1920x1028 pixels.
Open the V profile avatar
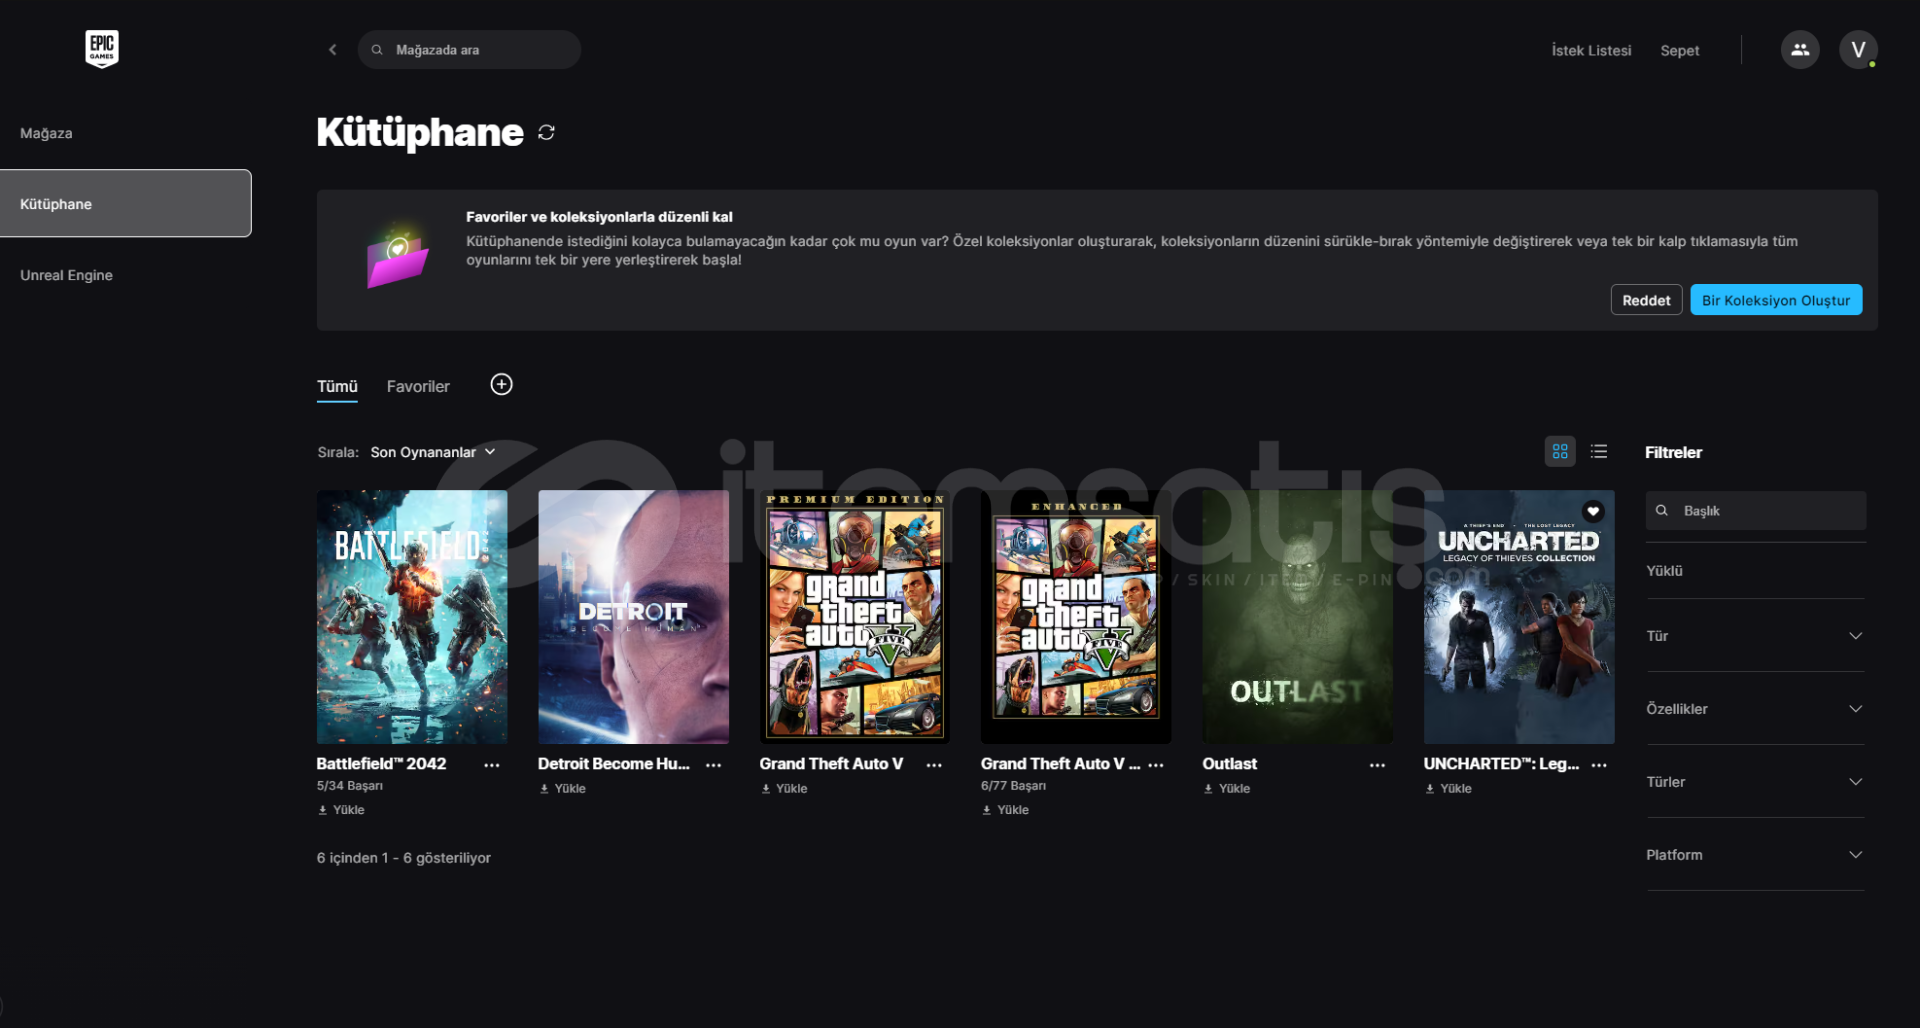[x=1858, y=50]
